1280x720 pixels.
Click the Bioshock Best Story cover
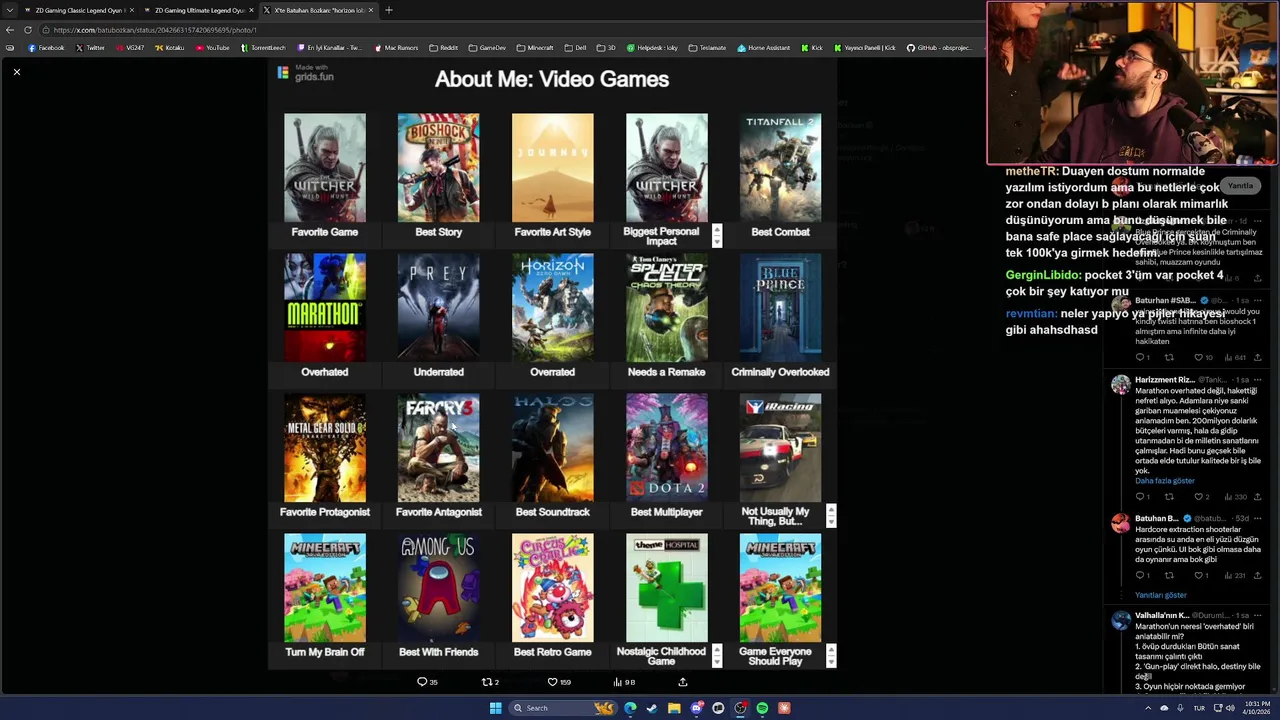(439, 168)
